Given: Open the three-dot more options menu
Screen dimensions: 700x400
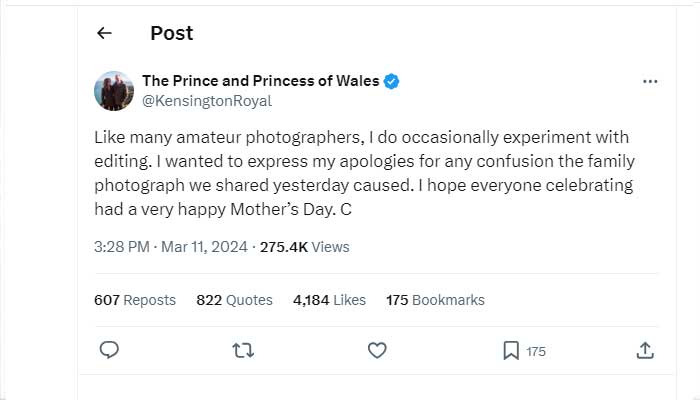Looking at the screenshot, I should 650,82.
